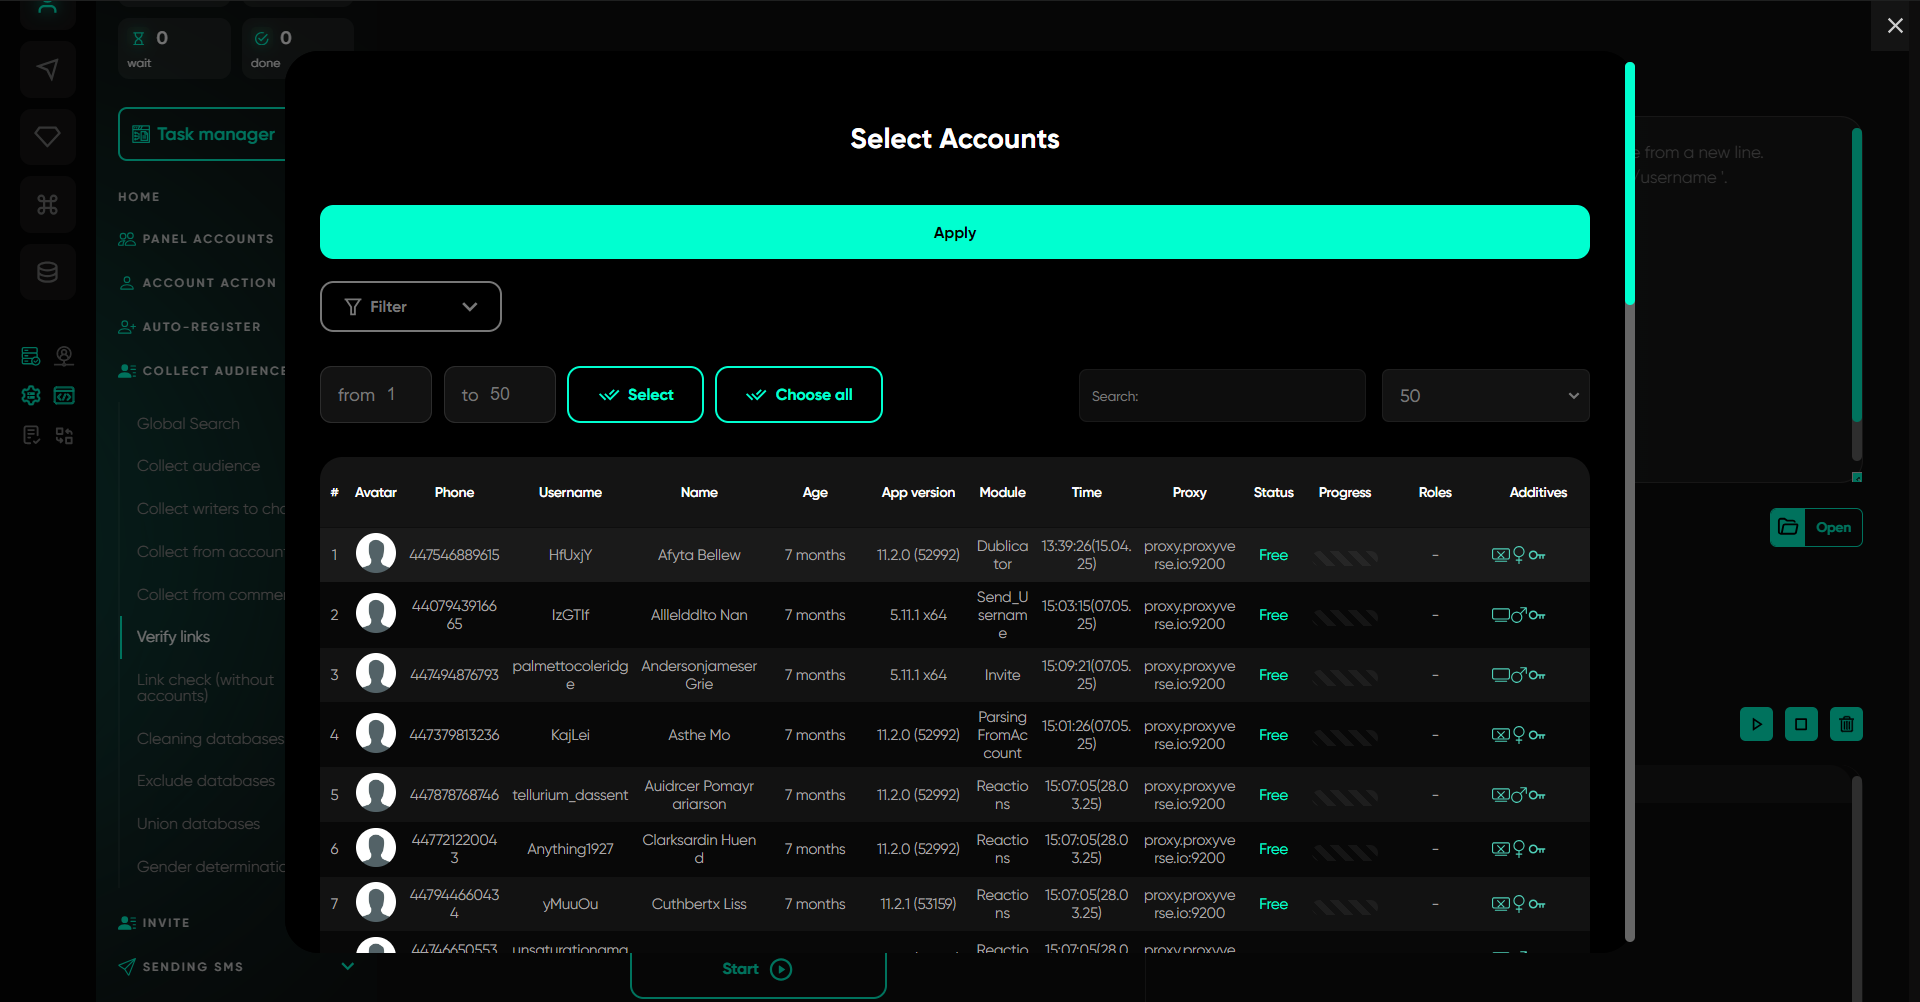
Task: Expand the Sending SMS section chevron
Action: pyautogui.click(x=347, y=966)
